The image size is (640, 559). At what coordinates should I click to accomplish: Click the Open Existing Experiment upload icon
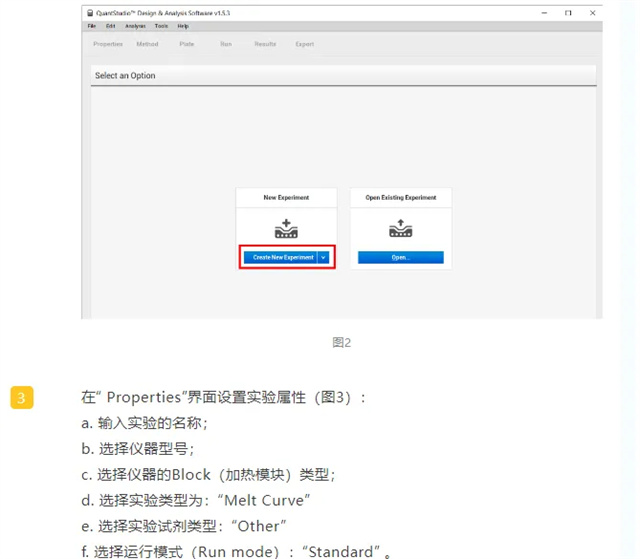(400, 229)
